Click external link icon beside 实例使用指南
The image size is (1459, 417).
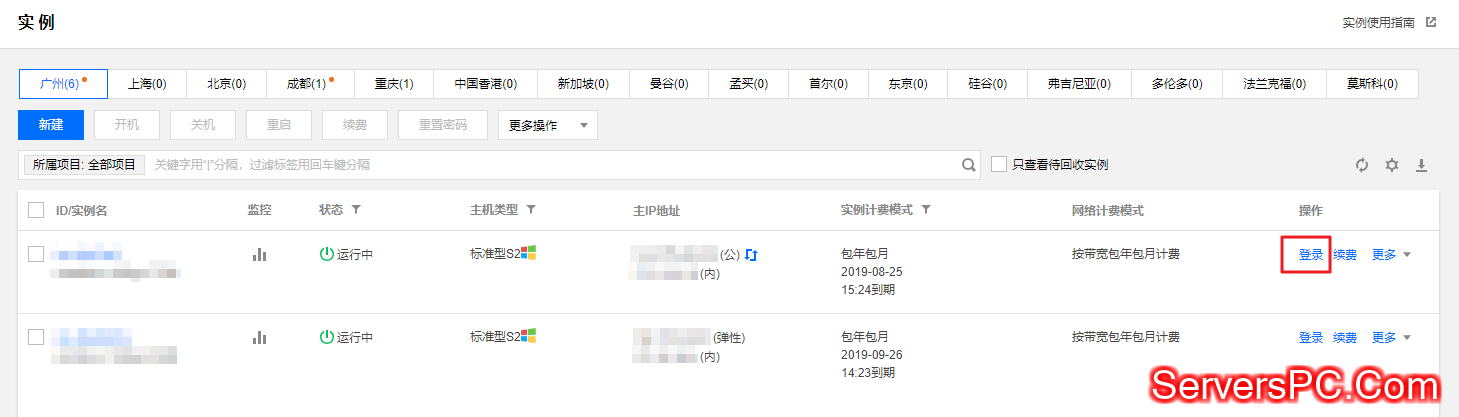point(1431,22)
